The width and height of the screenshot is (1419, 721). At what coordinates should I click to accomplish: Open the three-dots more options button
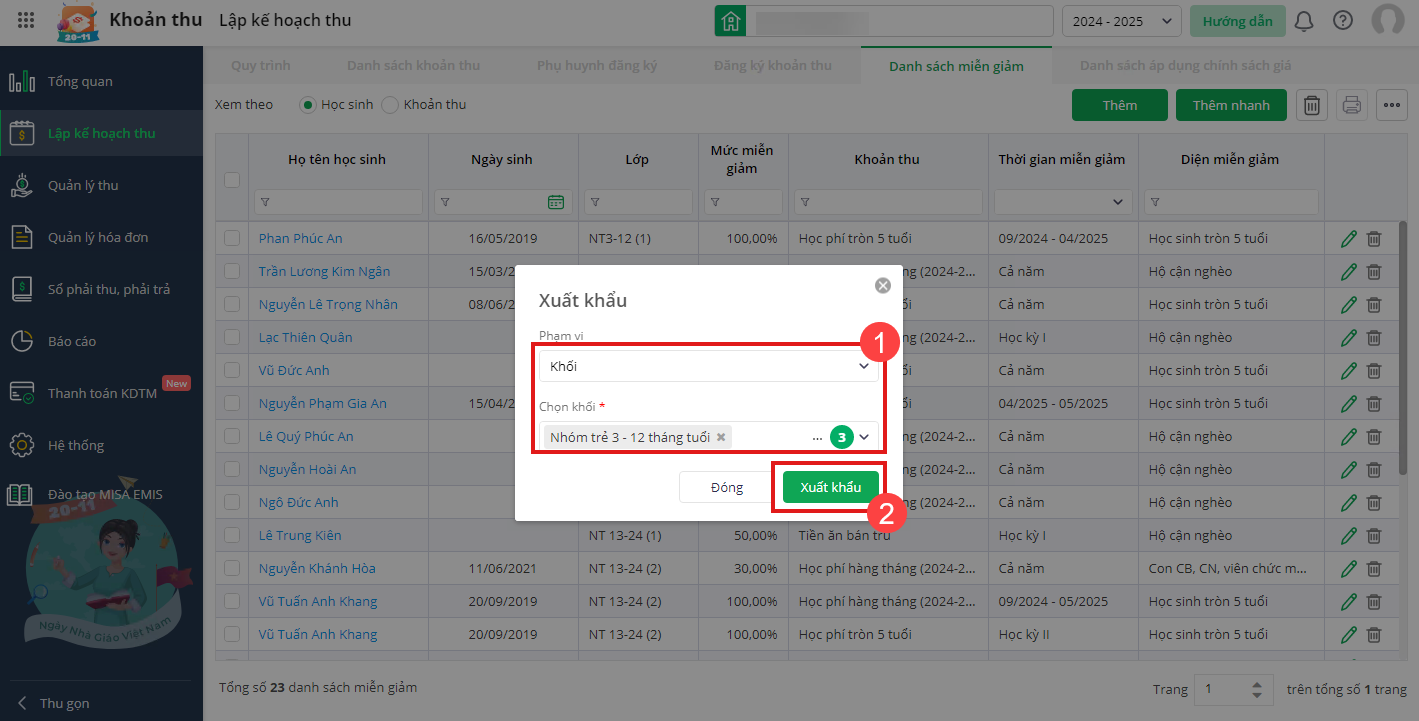click(1391, 105)
